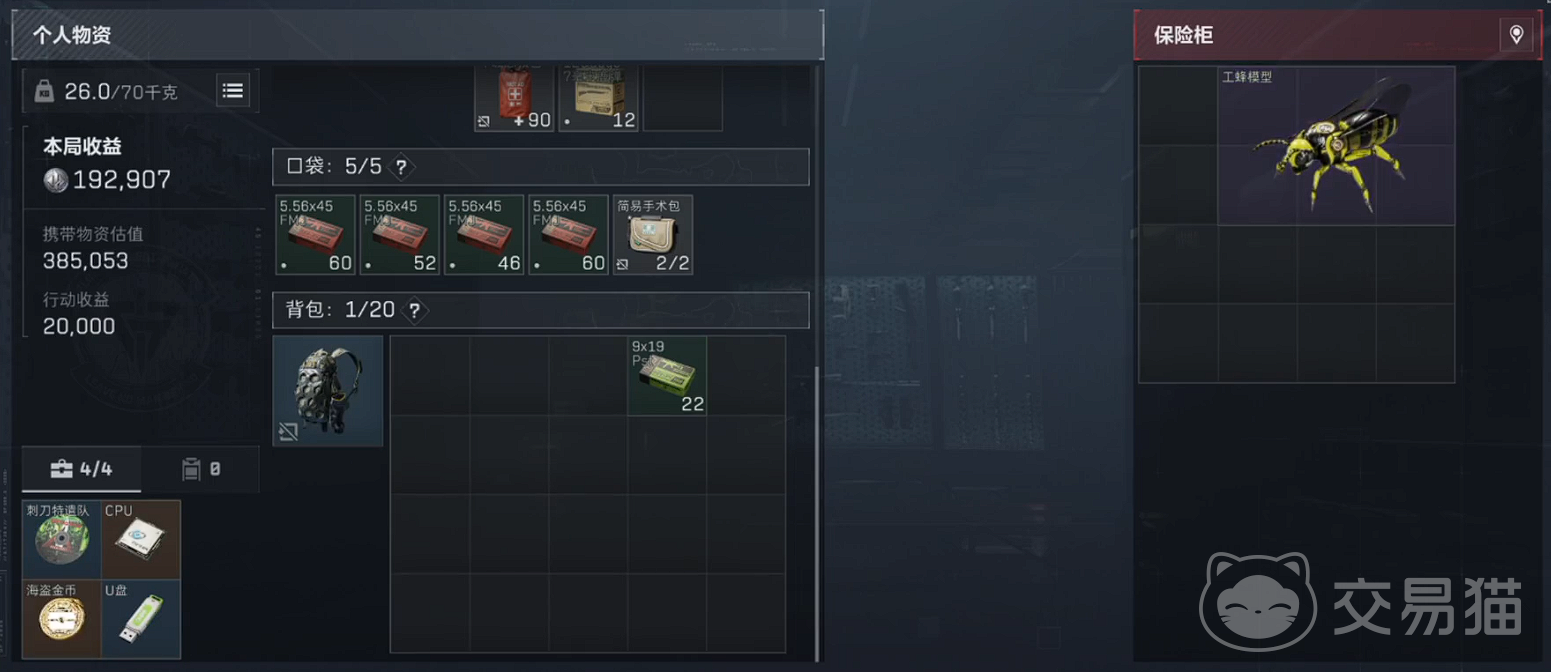Screen dimensions: 1551x672
Task: Select the 9x19 ammo box in backpack
Action: coord(667,375)
